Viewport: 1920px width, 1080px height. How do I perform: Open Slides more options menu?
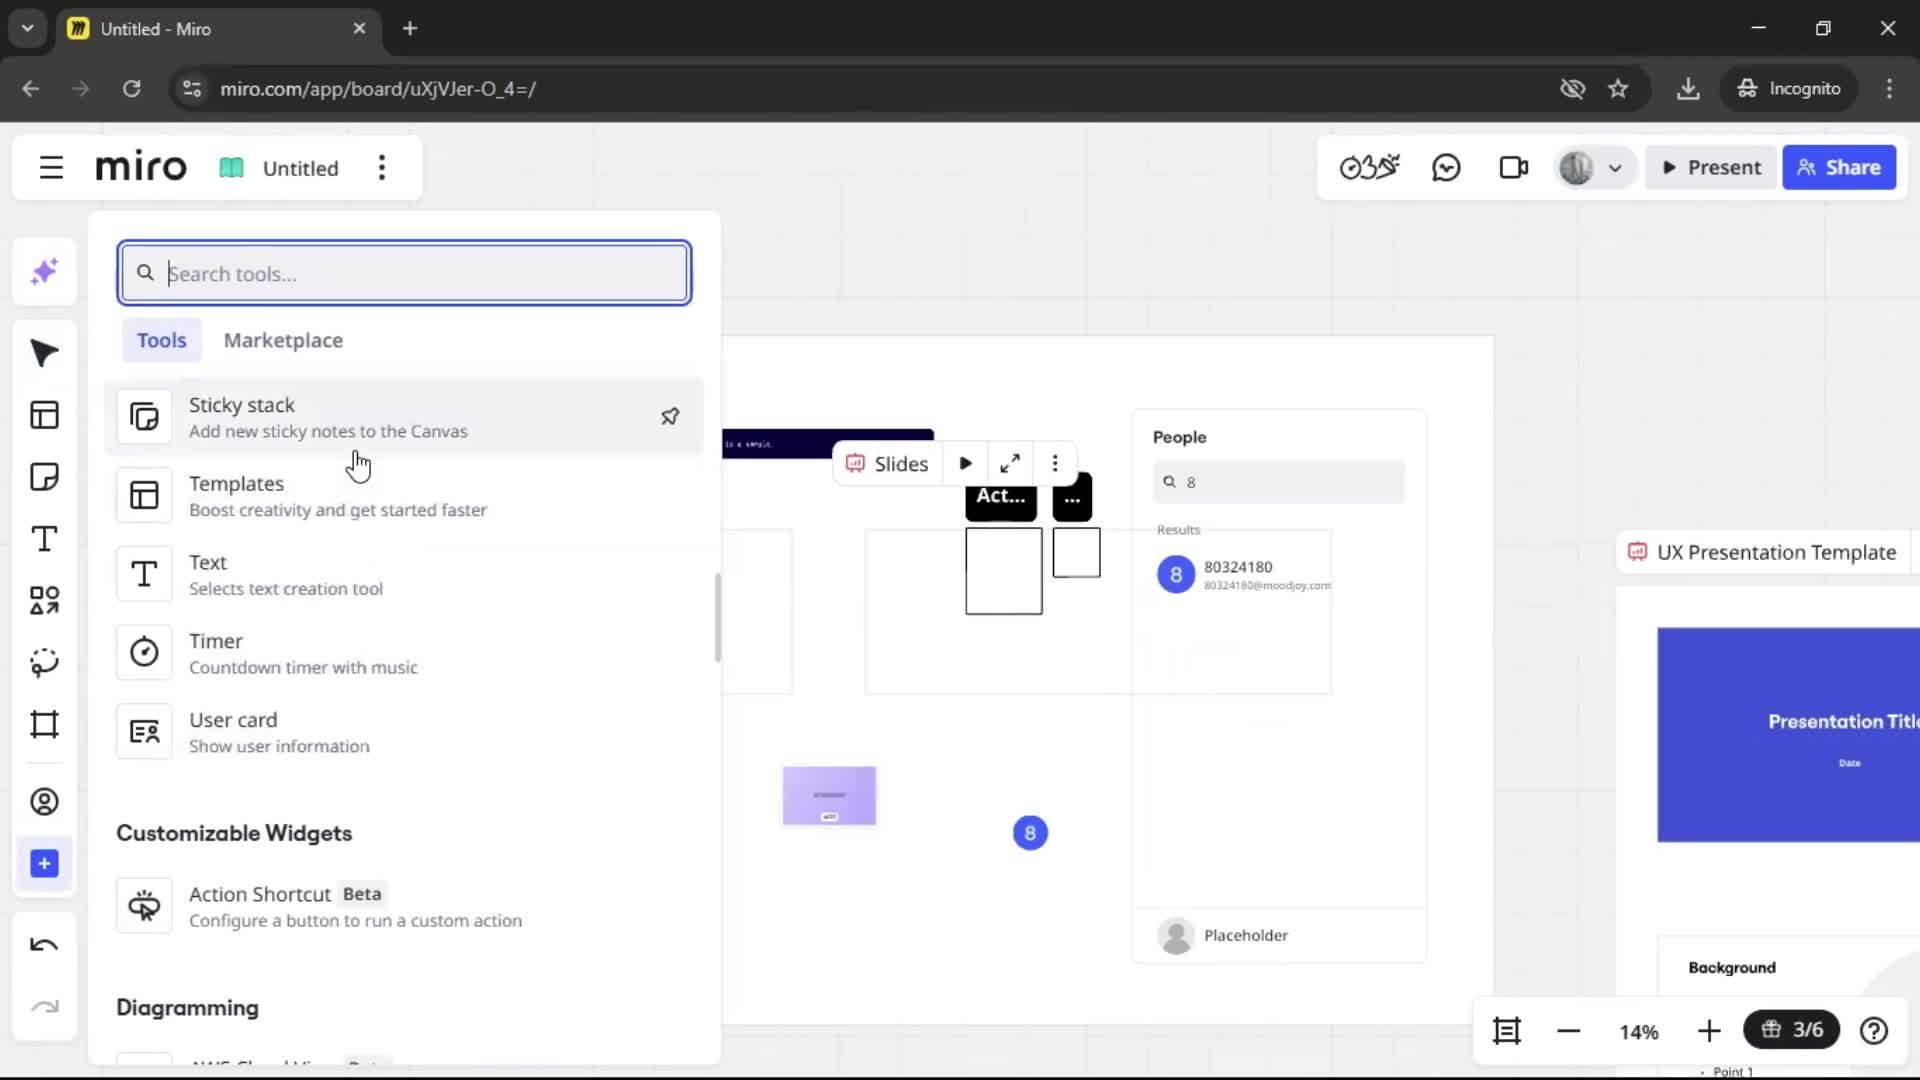[x=1054, y=463]
